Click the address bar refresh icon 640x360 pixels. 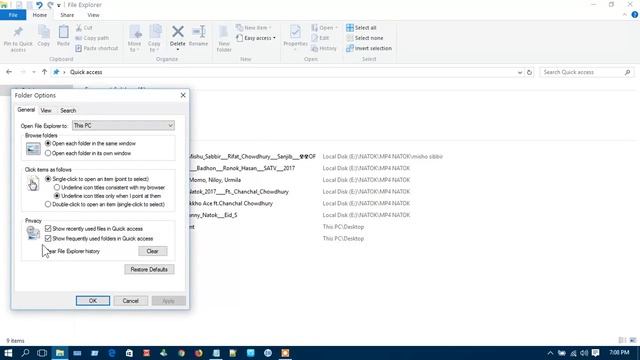(x=529, y=72)
